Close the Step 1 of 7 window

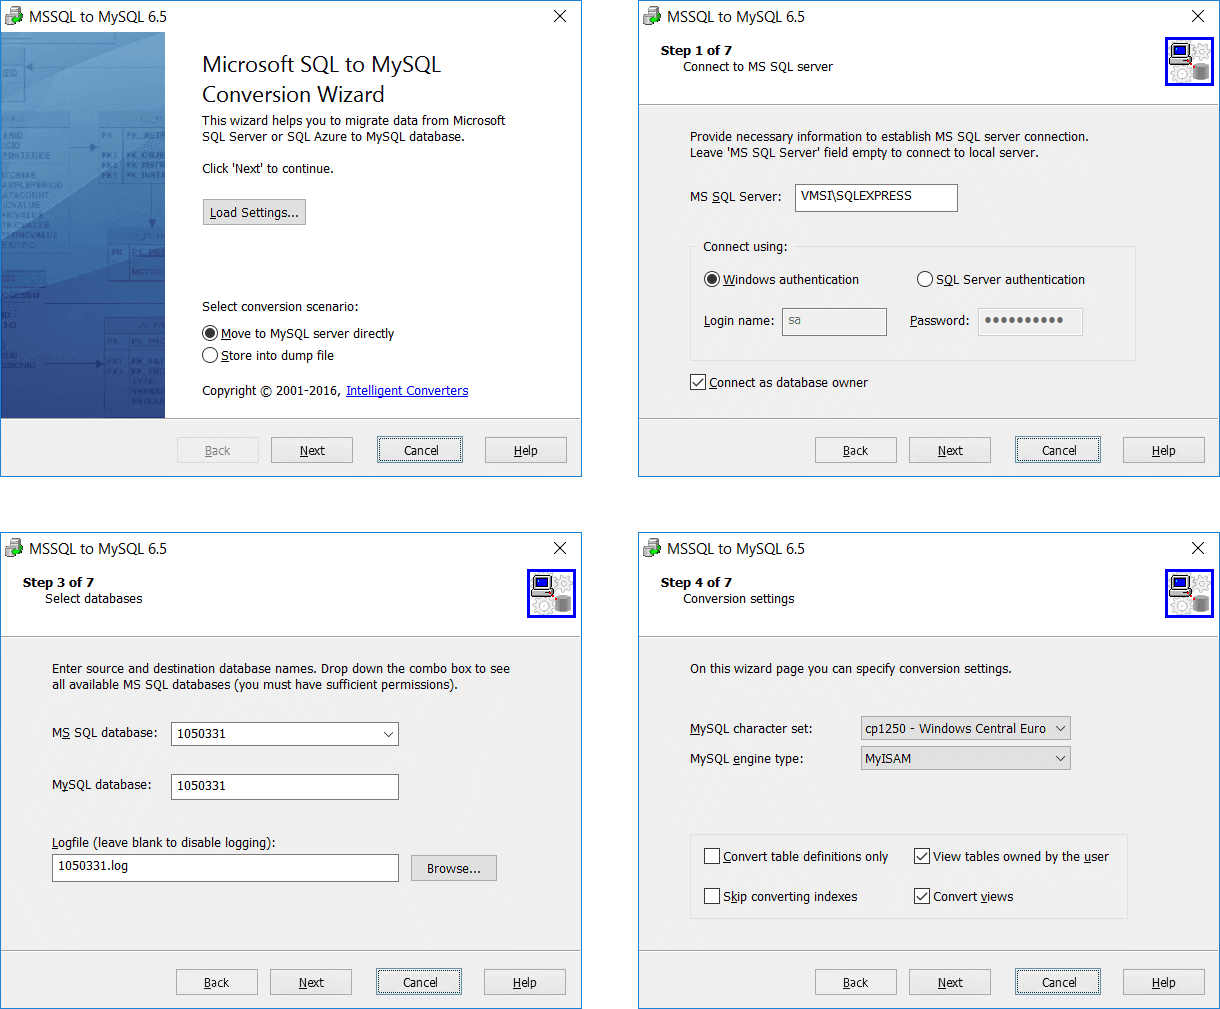1198,16
